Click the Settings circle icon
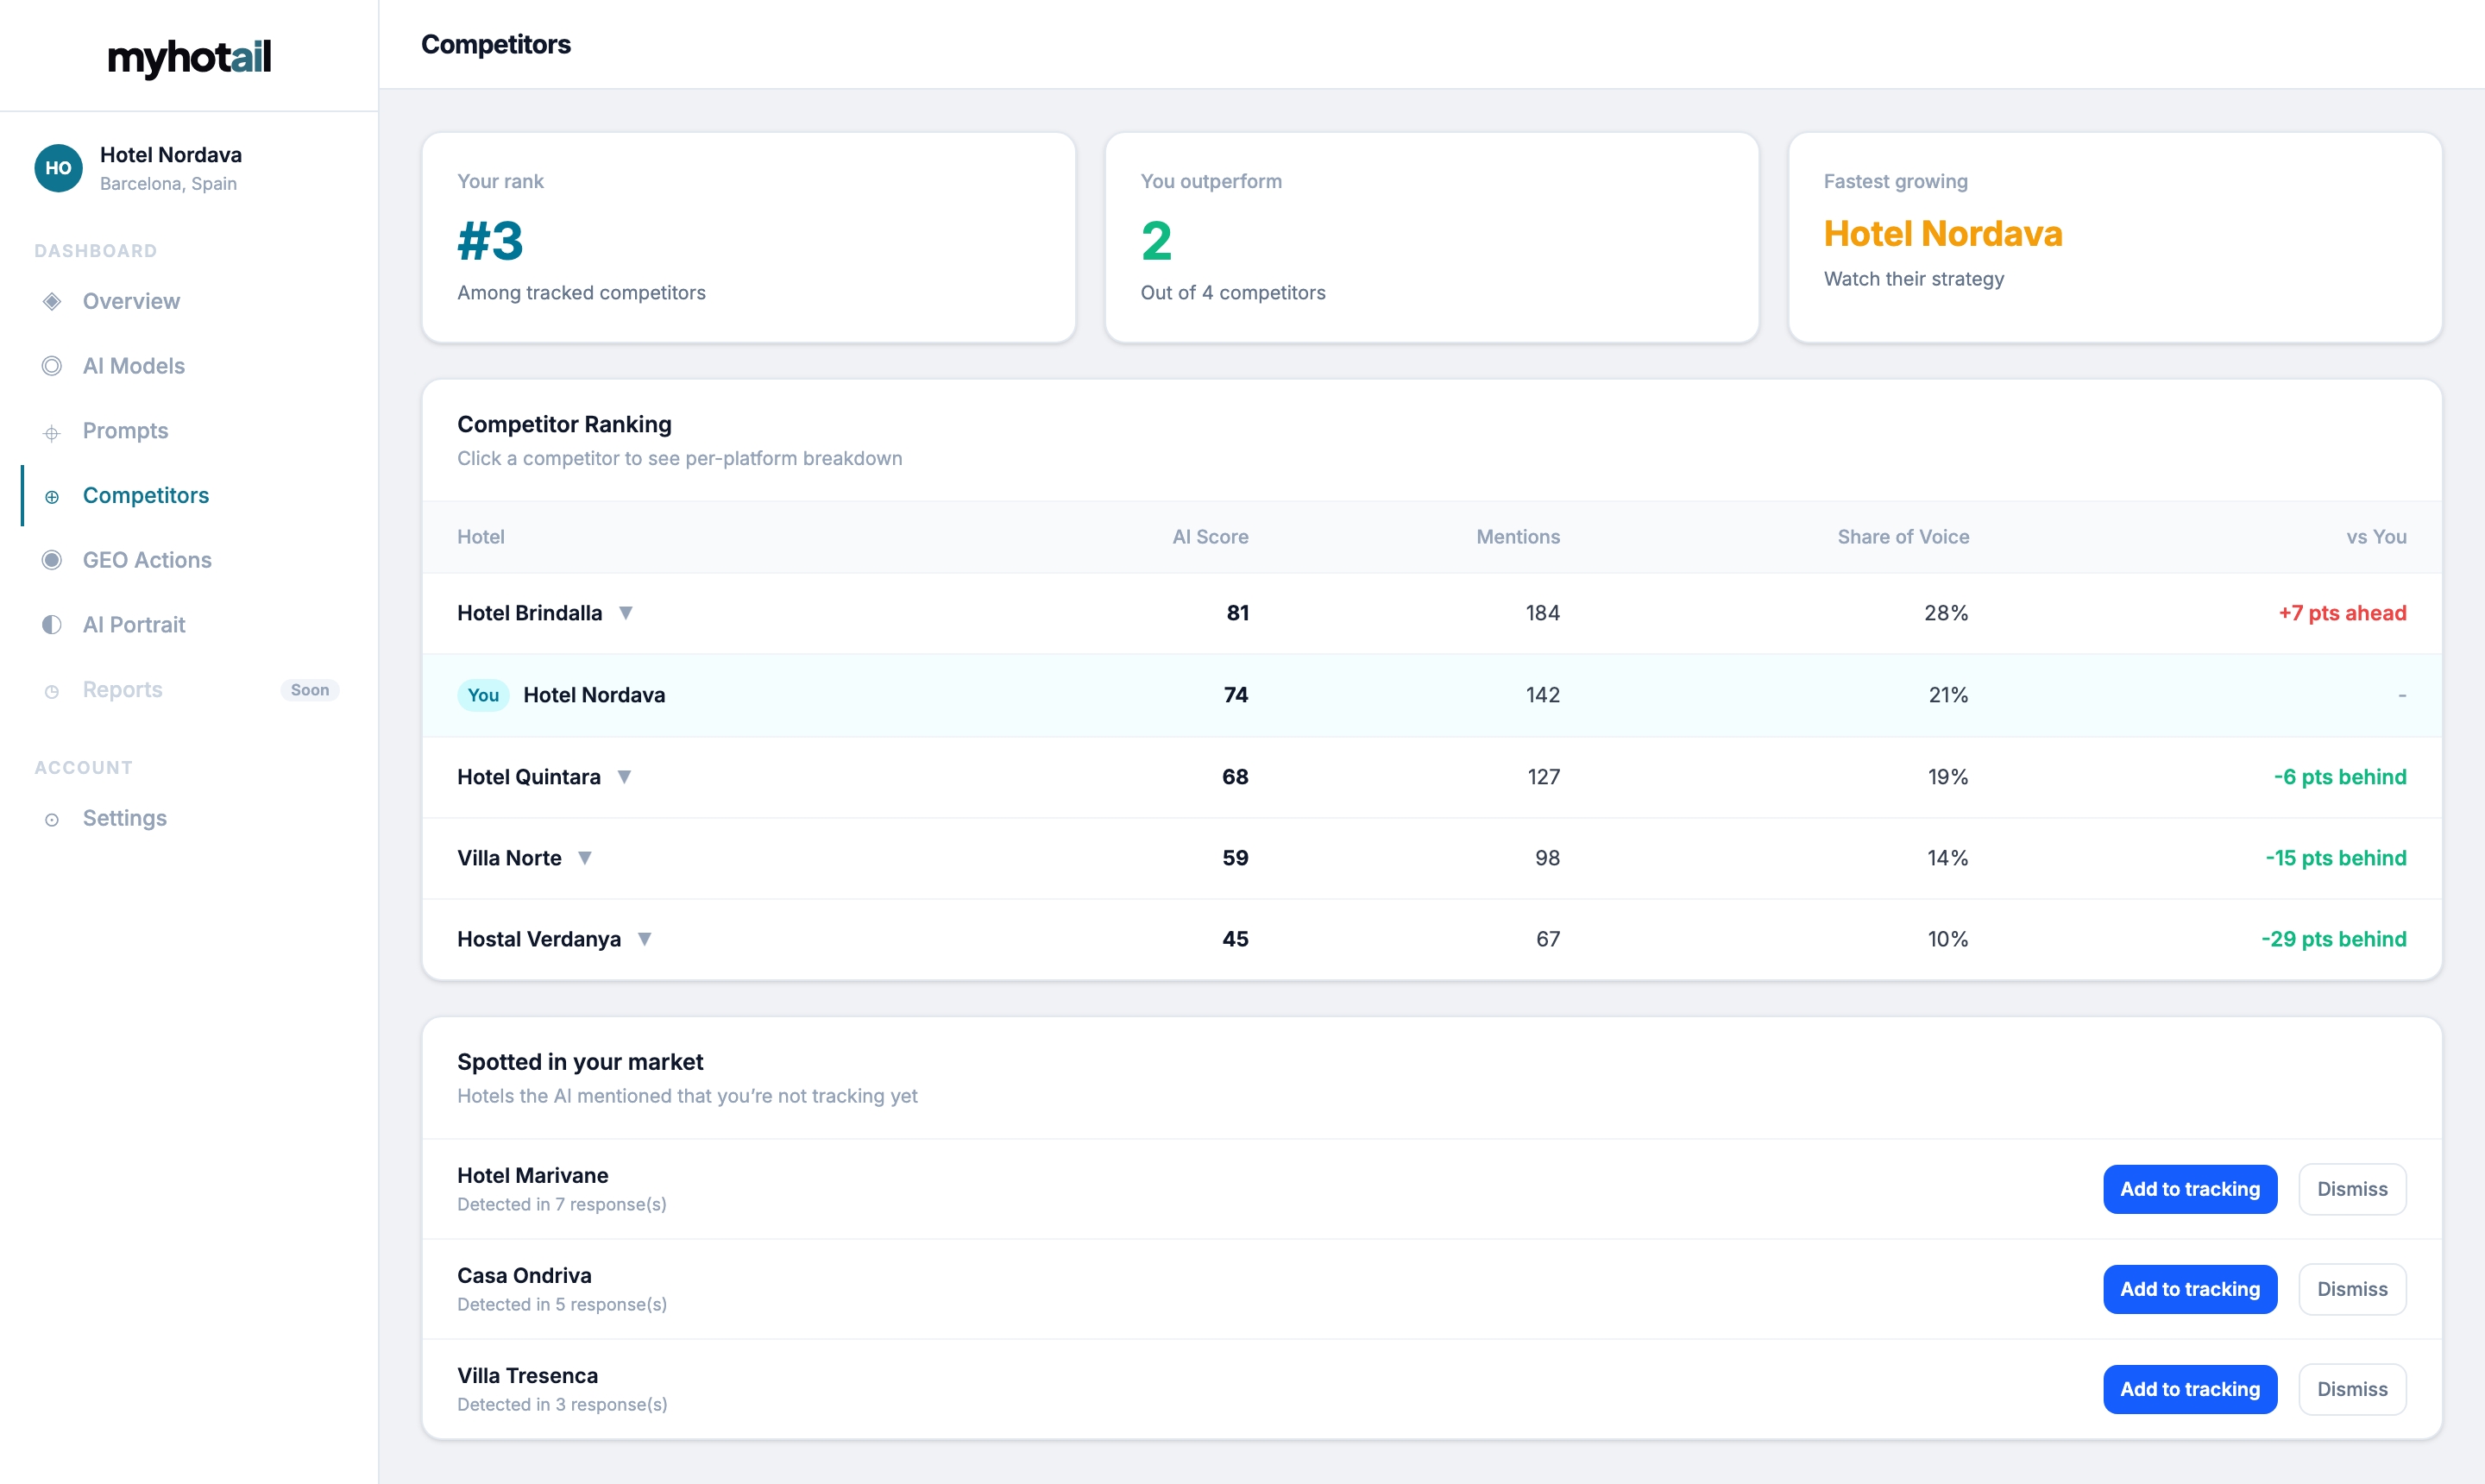Viewport: 2485px width, 1484px height. 52,820
